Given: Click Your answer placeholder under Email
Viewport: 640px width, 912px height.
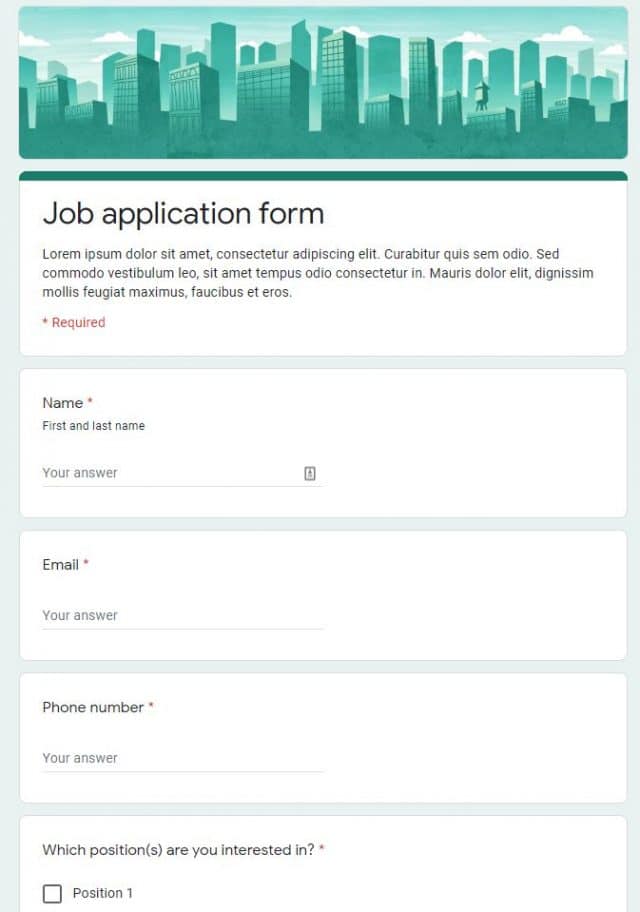Looking at the screenshot, I should [x=80, y=614].
